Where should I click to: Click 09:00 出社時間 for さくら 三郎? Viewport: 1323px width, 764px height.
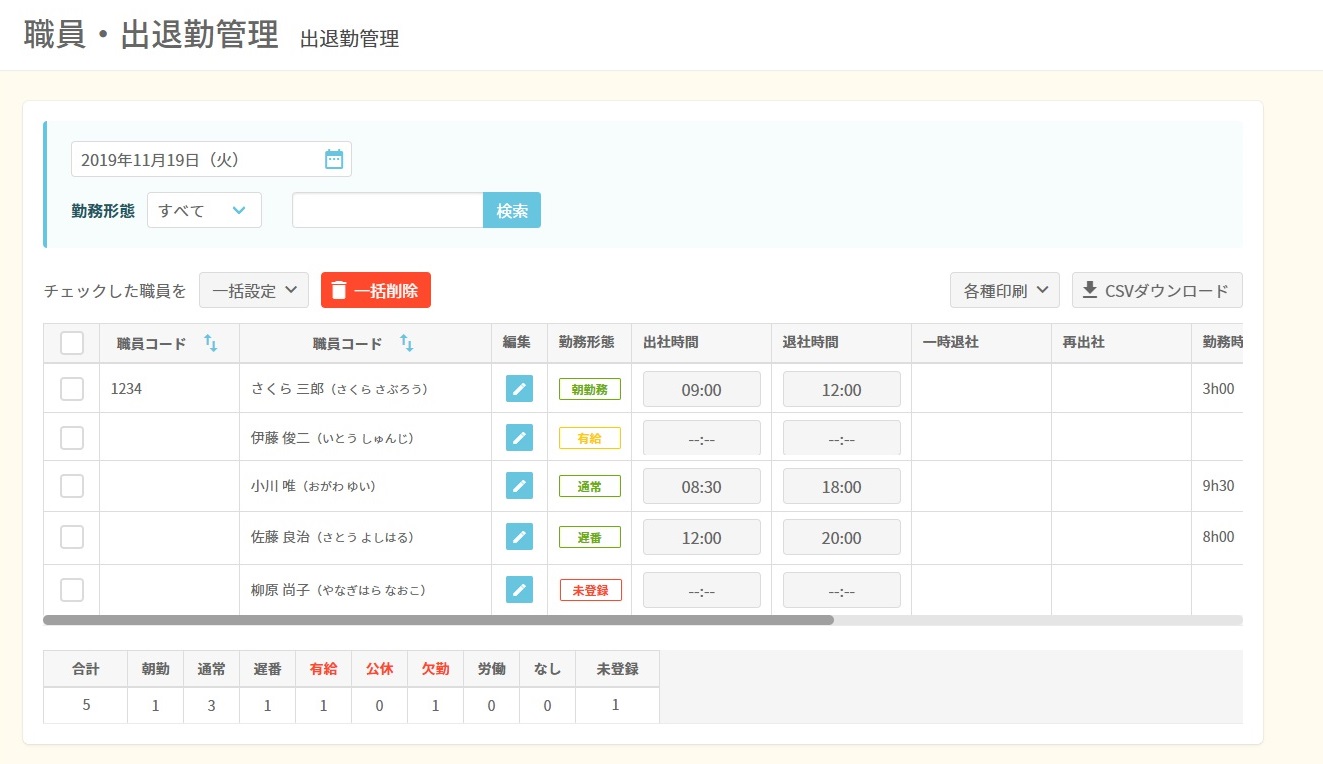(701, 389)
